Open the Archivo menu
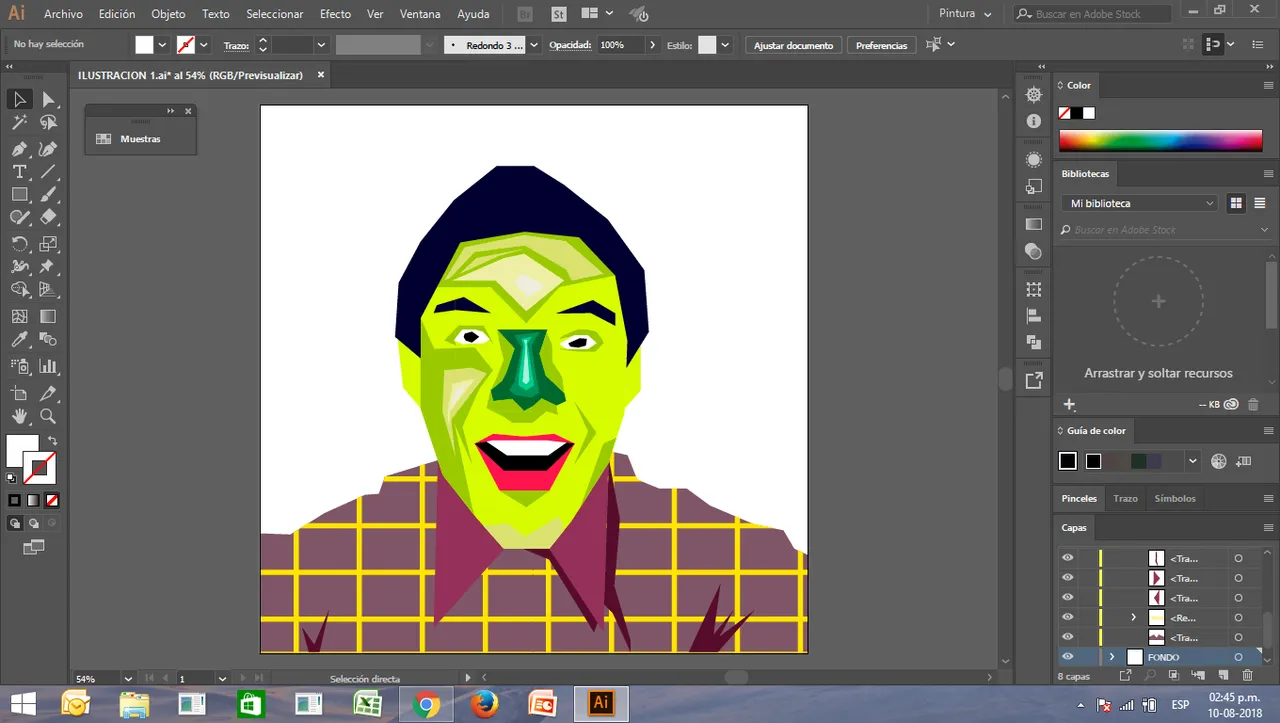Image resolution: width=1280 pixels, height=723 pixels. click(63, 14)
